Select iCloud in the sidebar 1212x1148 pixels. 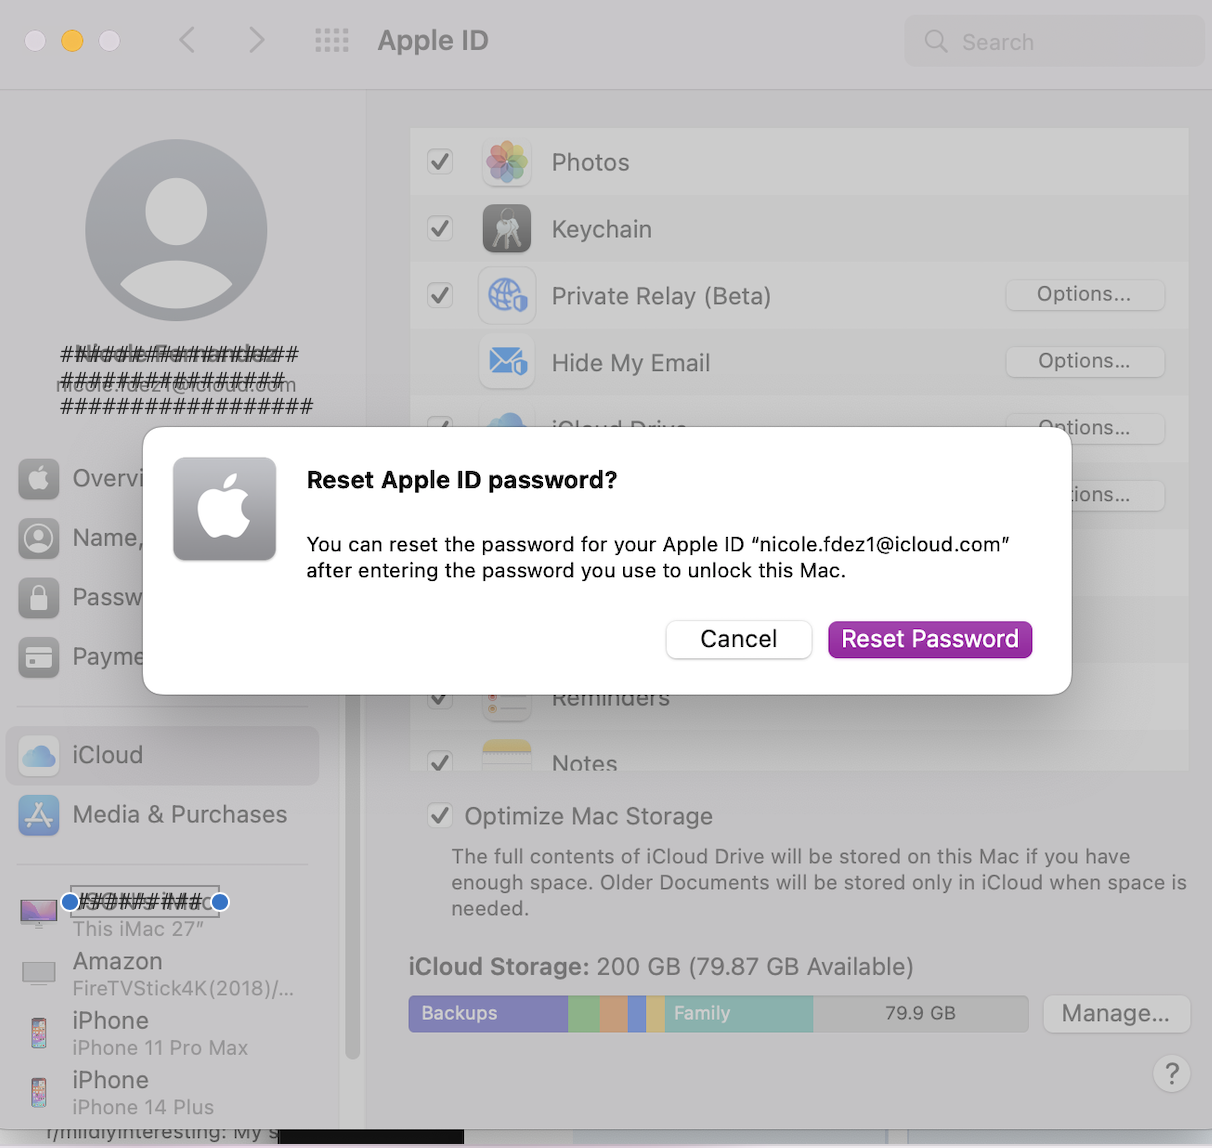pyautogui.click(x=162, y=755)
